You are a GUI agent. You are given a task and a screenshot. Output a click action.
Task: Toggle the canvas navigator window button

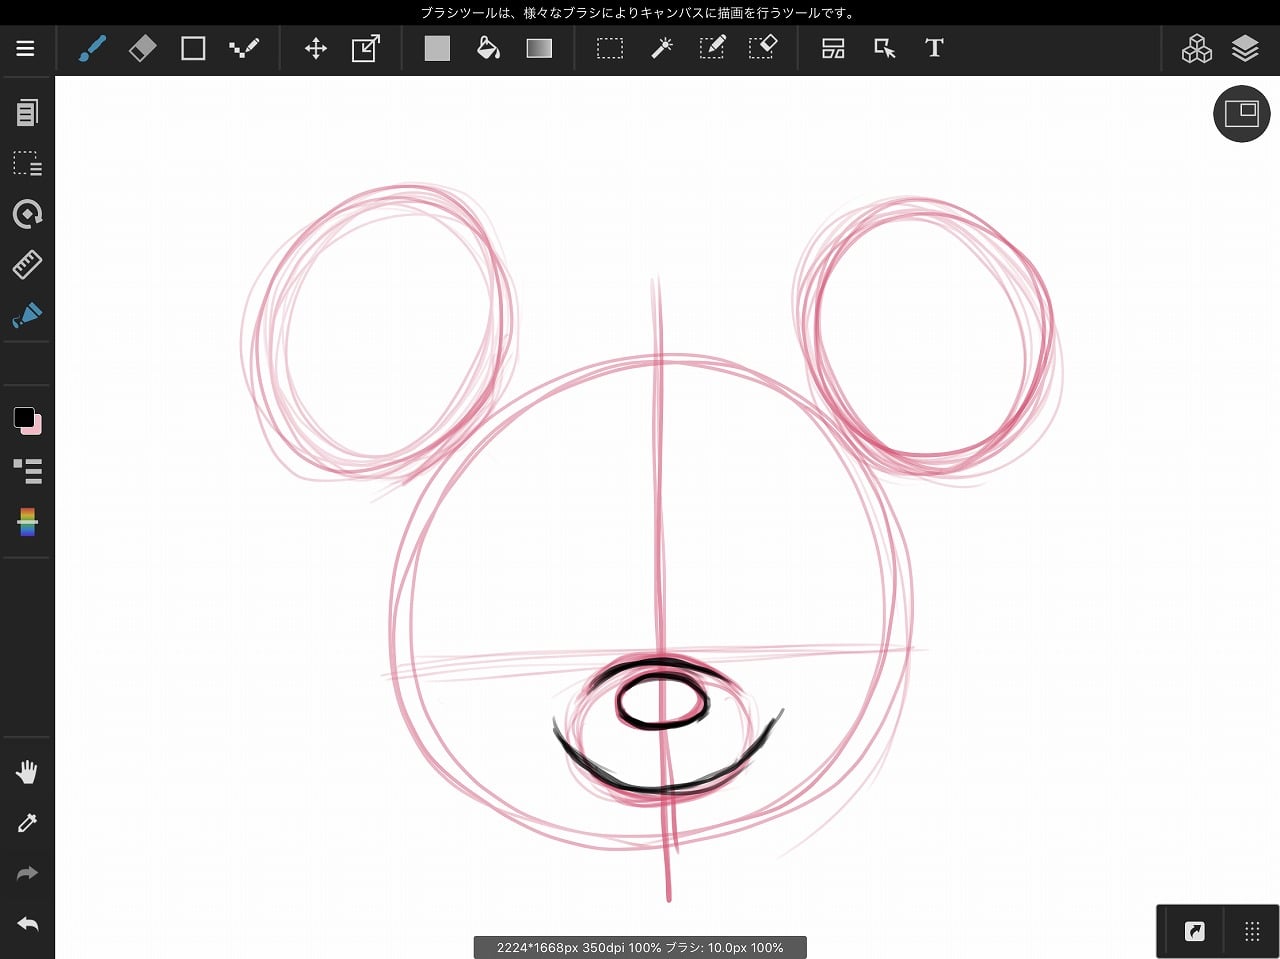coord(1241,114)
